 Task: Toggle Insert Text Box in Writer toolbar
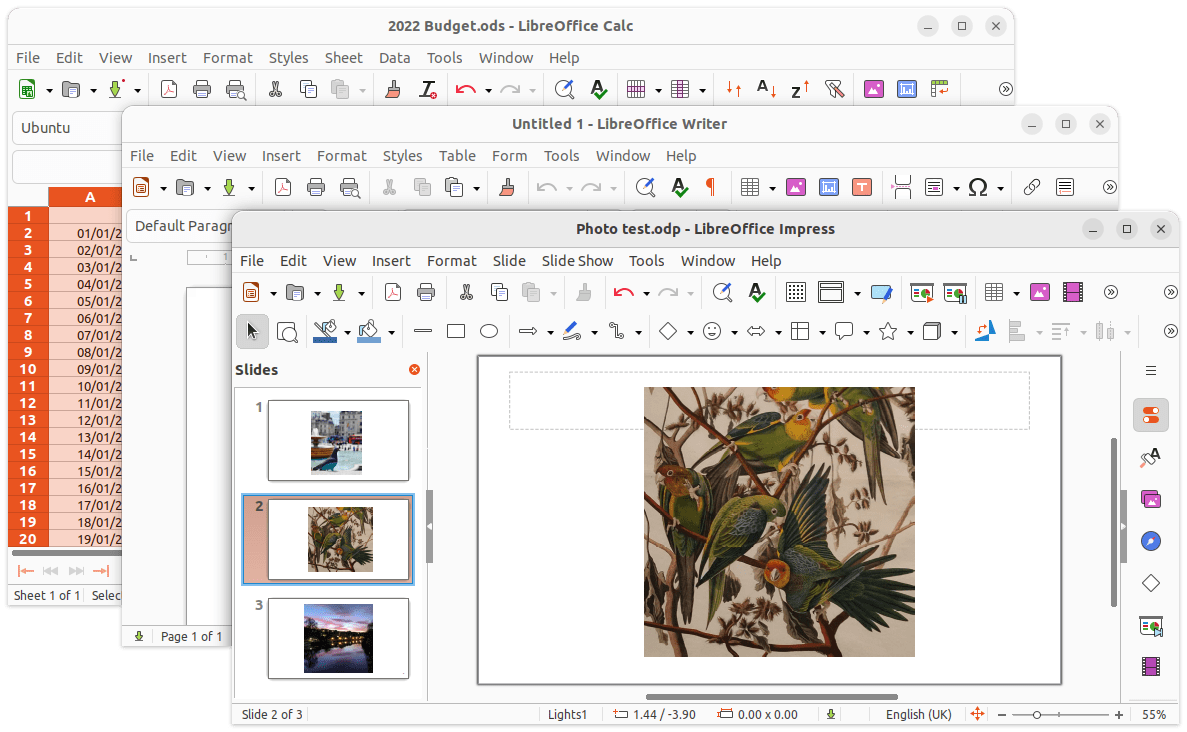(x=862, y=187)
